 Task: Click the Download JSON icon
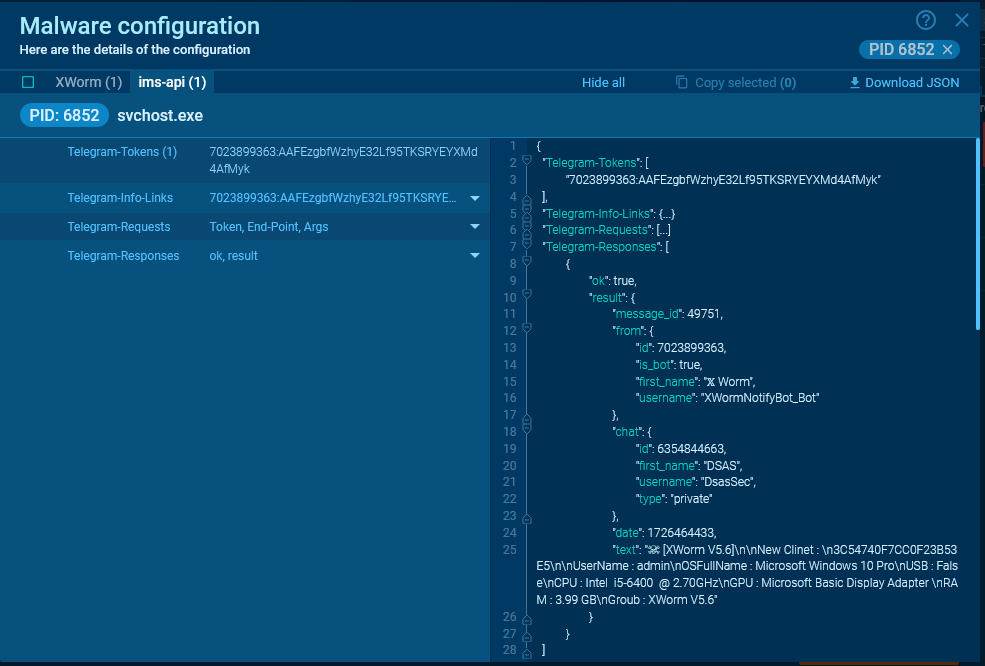click(x=855, y=83)
